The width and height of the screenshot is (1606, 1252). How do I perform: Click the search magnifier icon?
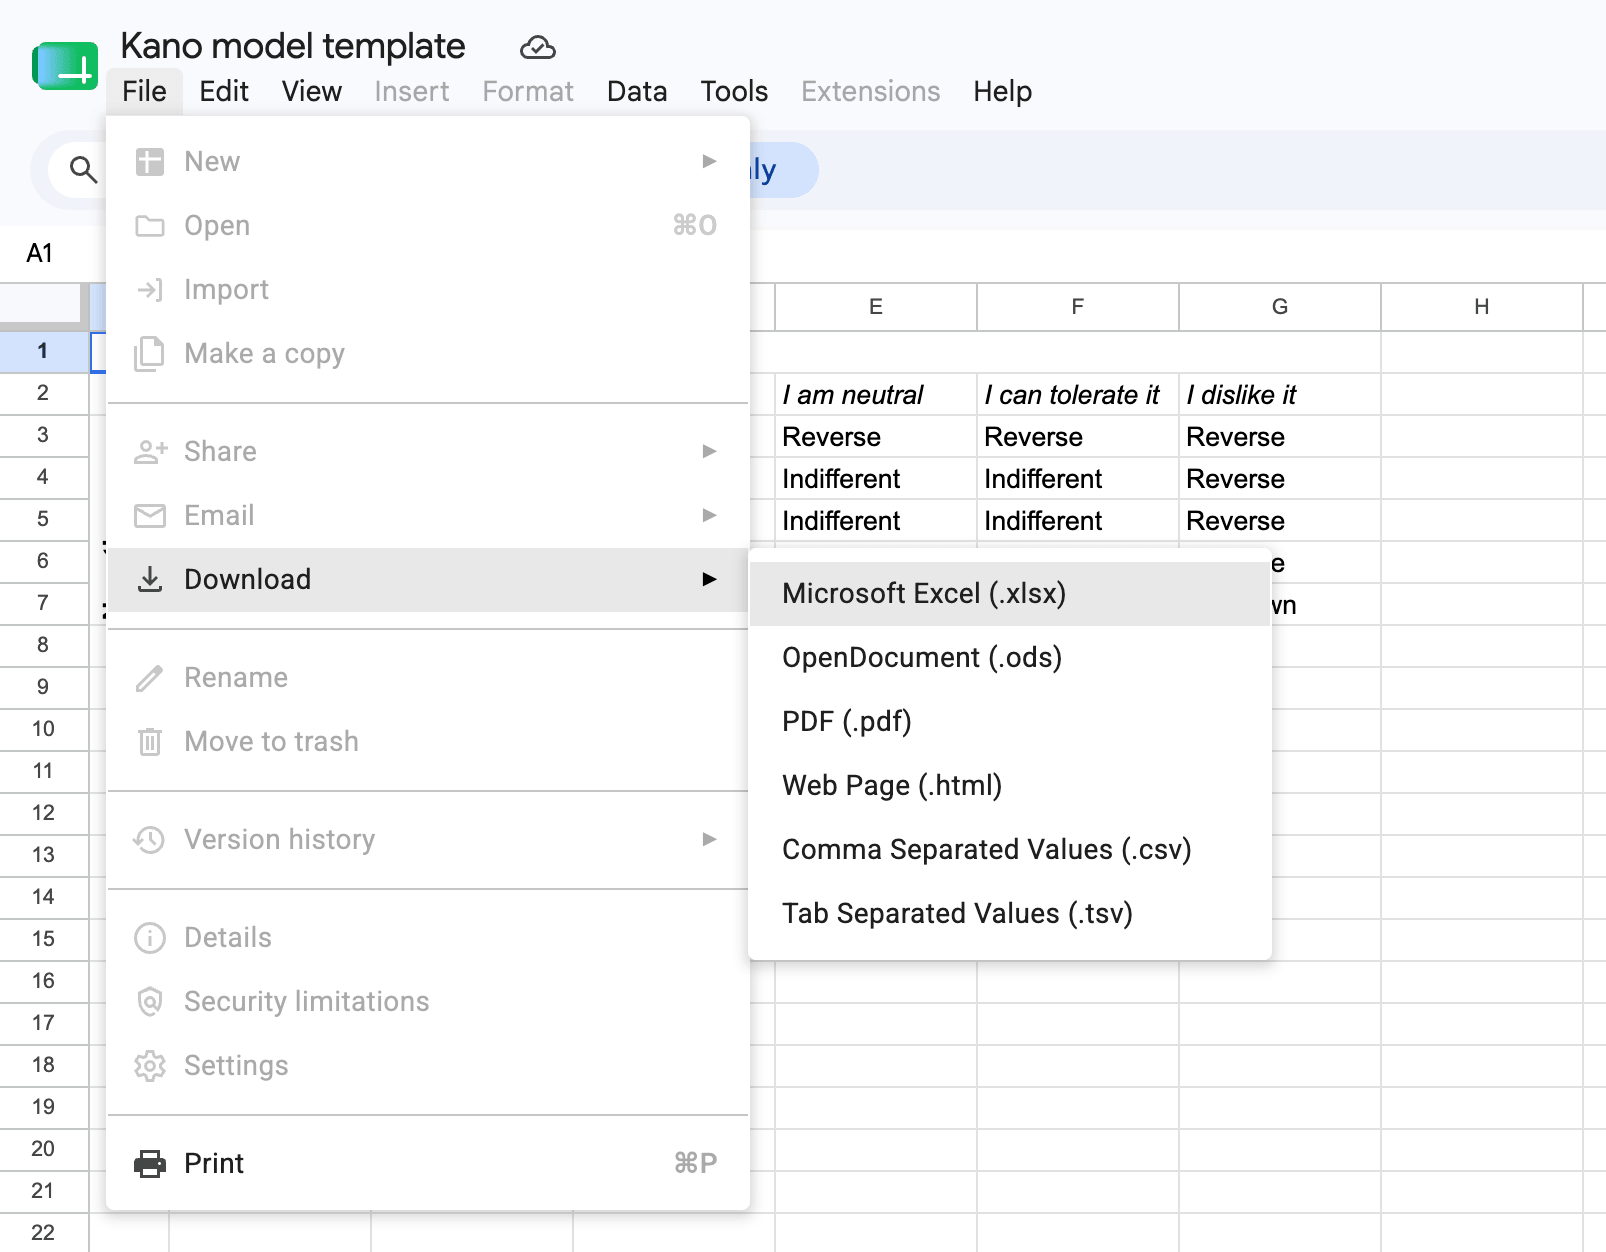84,170
